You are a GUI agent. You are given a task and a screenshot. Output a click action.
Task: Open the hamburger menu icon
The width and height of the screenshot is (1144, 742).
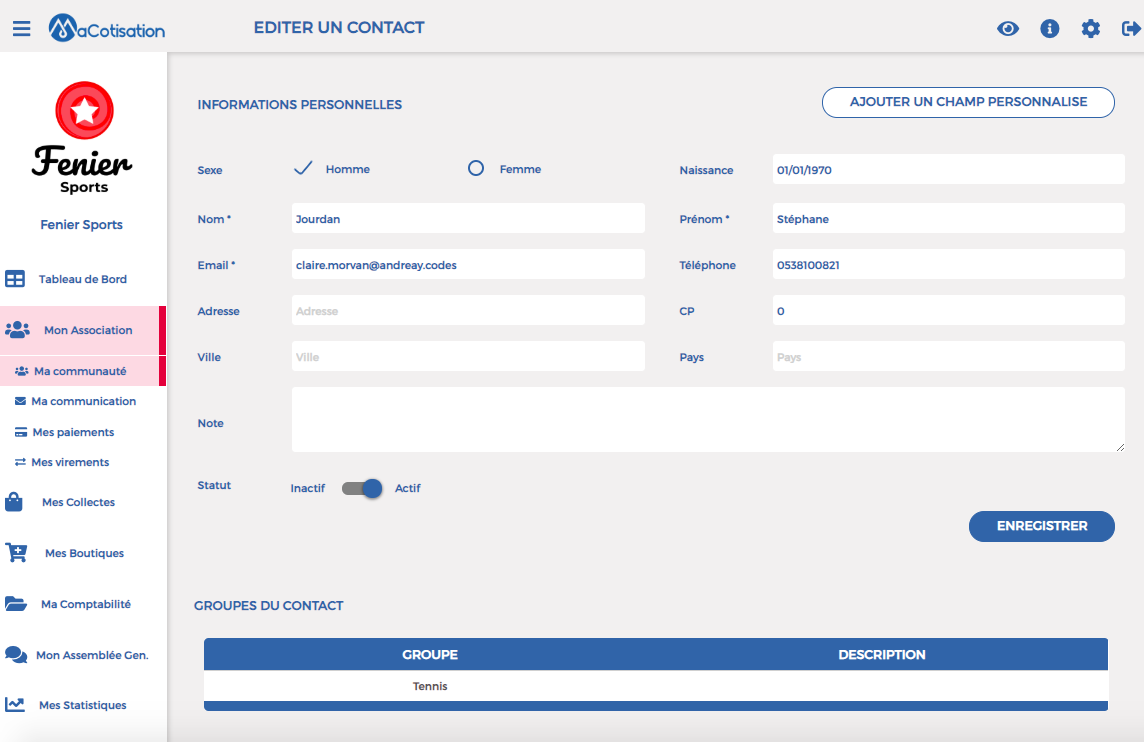(x=21, y=28)
